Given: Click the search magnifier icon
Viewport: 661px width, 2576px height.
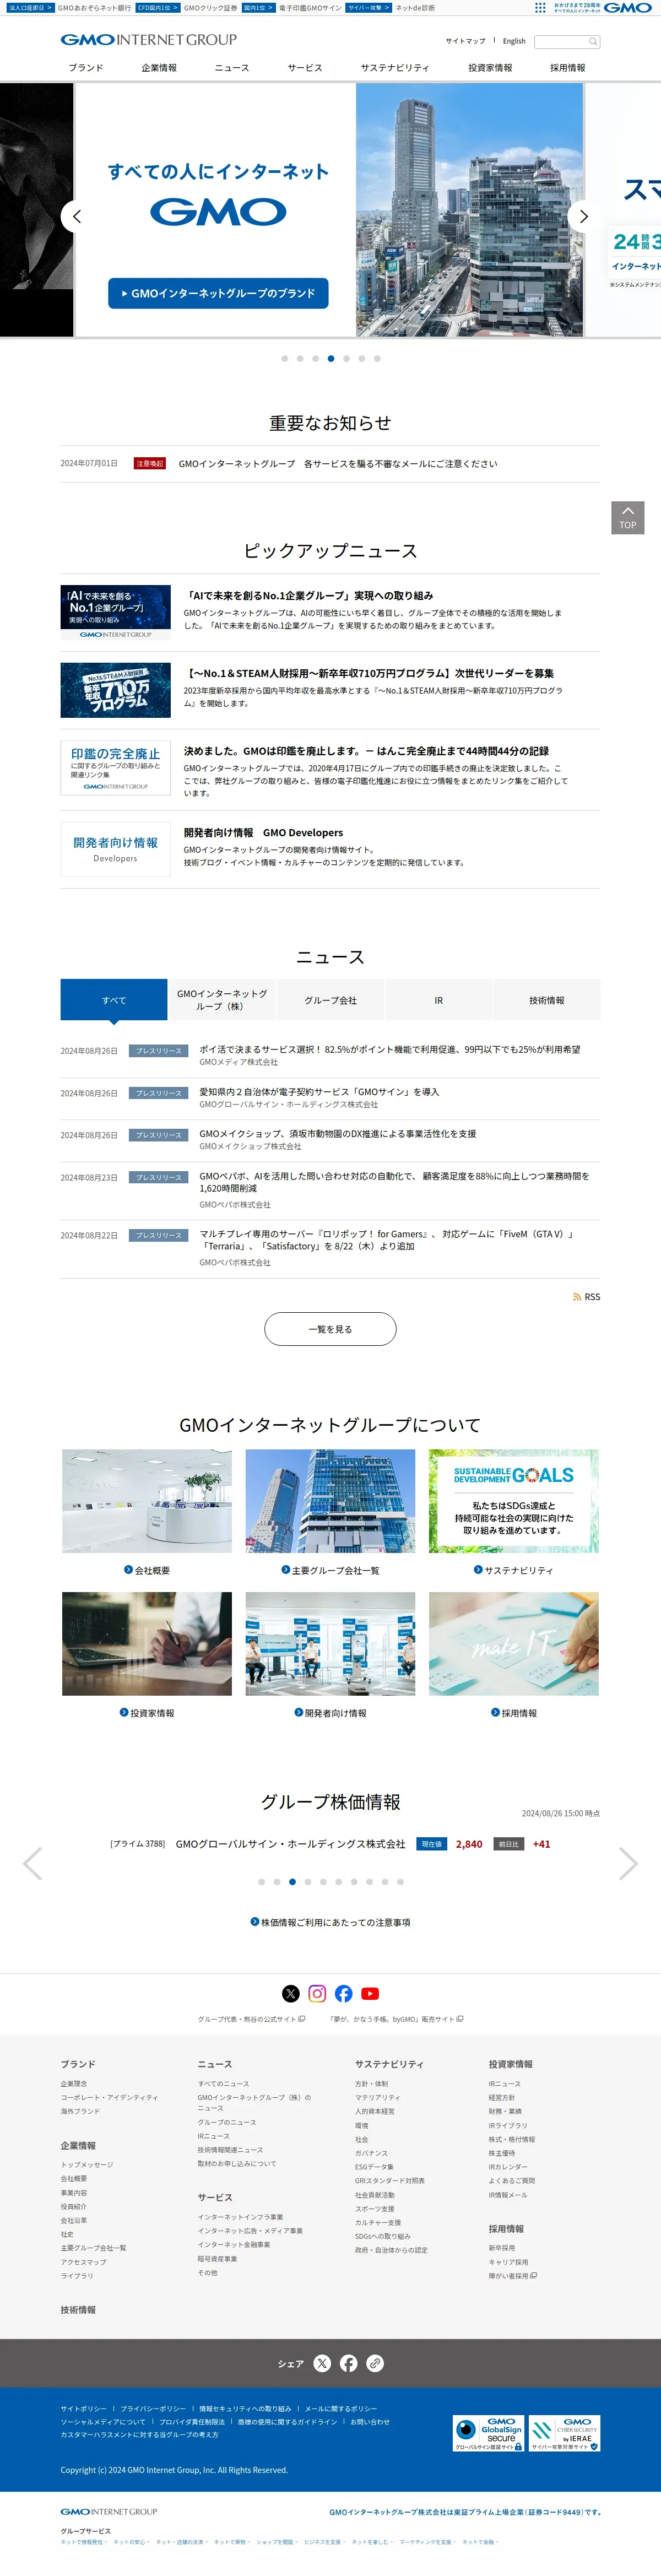Looking at the screenshot, I should tap(593, 42).
